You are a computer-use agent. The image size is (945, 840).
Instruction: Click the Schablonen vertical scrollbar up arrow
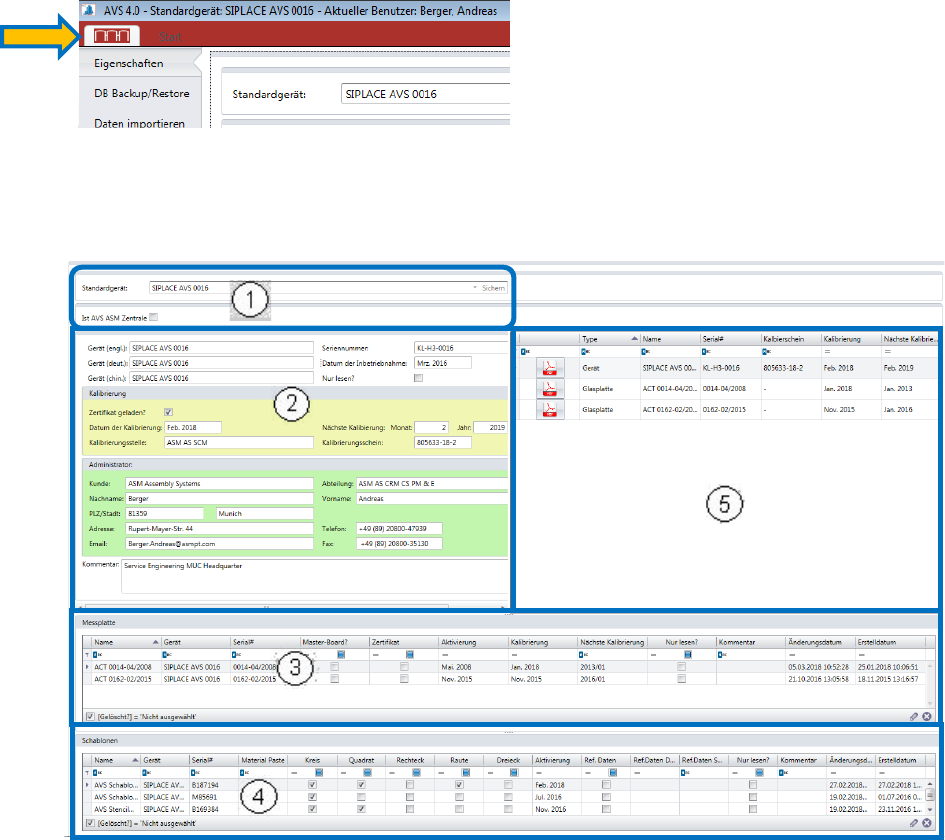point(930,783)
